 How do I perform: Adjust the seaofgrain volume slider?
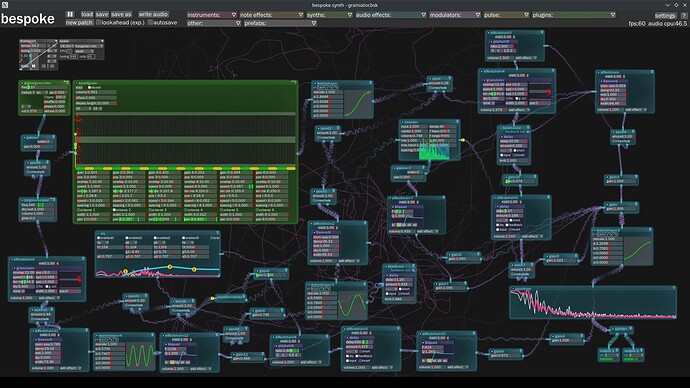pos(96,92)
